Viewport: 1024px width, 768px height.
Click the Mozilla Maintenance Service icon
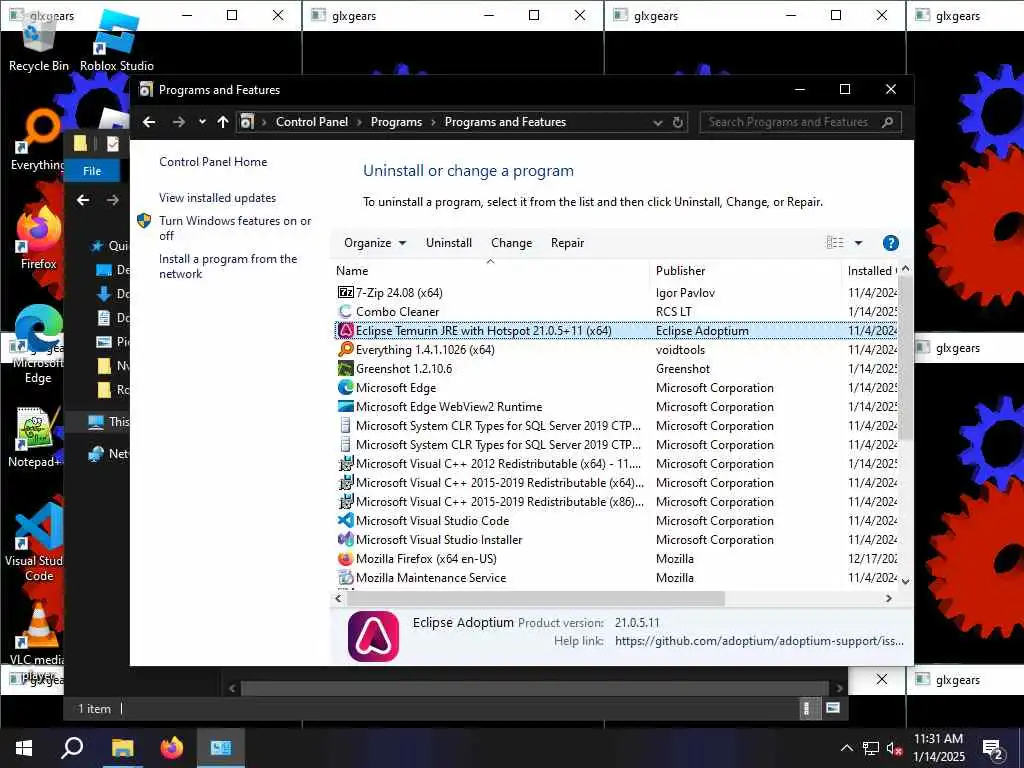pos(345,577)
